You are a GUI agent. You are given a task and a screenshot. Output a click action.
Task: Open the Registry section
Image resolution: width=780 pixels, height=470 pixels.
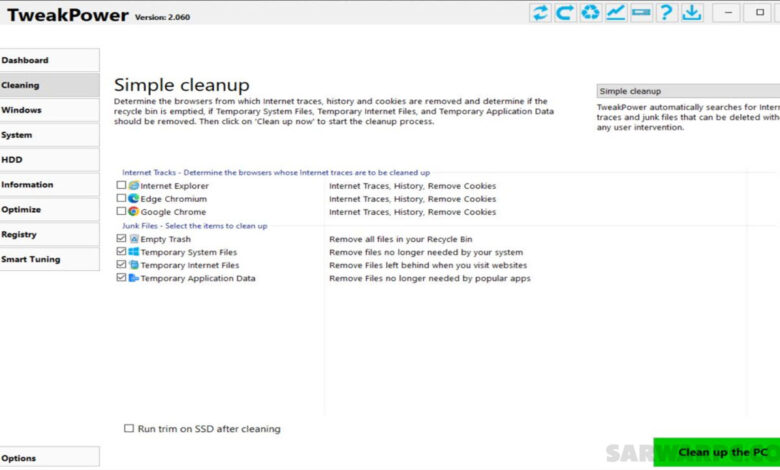click(x=49, y=234)
